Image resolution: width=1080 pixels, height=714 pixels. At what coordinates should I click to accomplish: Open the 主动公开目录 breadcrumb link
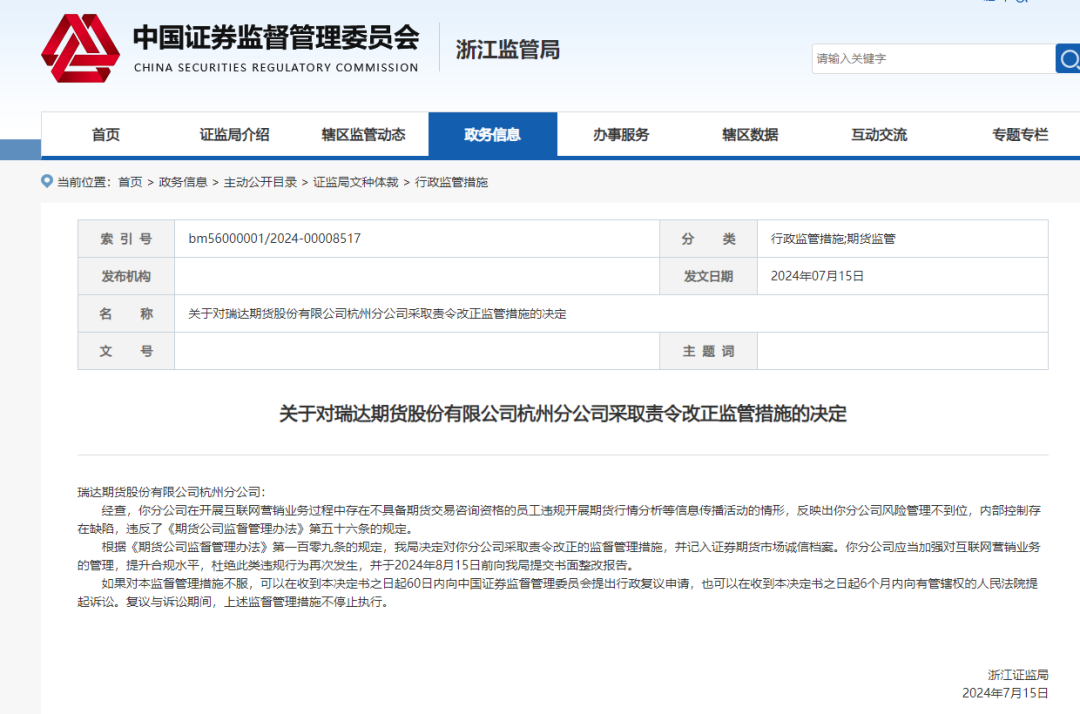pyautogui.click(x=260, y=182)
